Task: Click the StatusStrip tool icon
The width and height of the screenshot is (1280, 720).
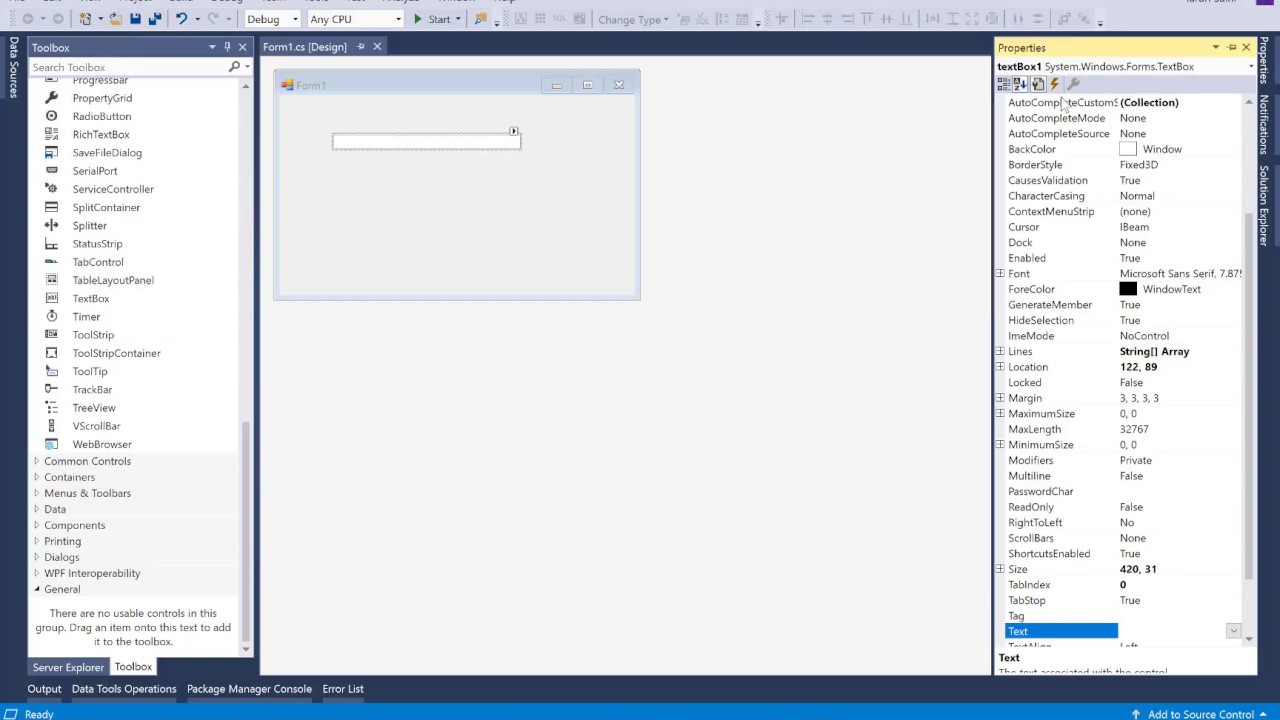Action: click(x=51, y=244)
